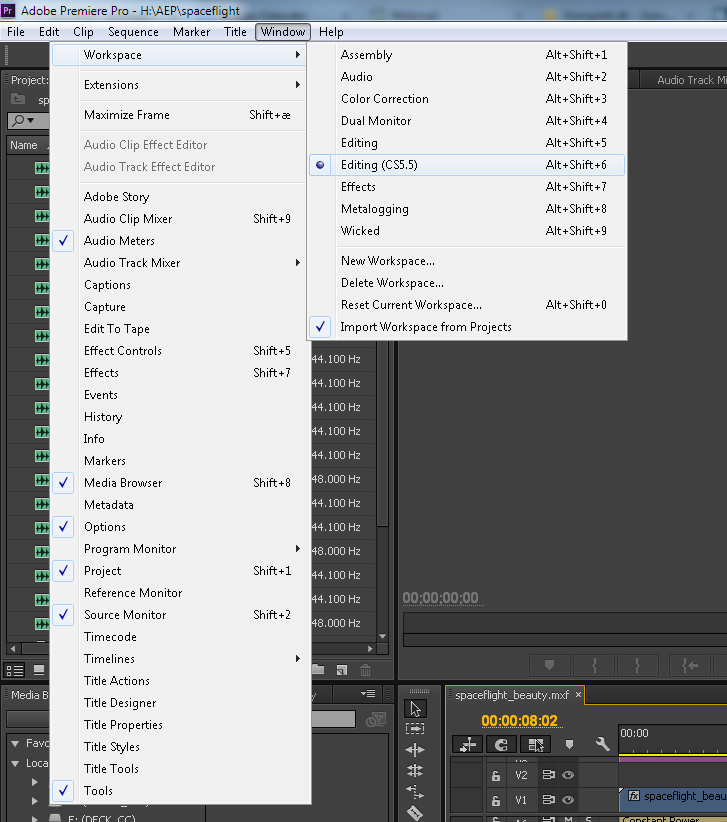Close the spaceflight_beauty.mxf timeline tab
Viewport: 727px width, 822px height.
578,695
